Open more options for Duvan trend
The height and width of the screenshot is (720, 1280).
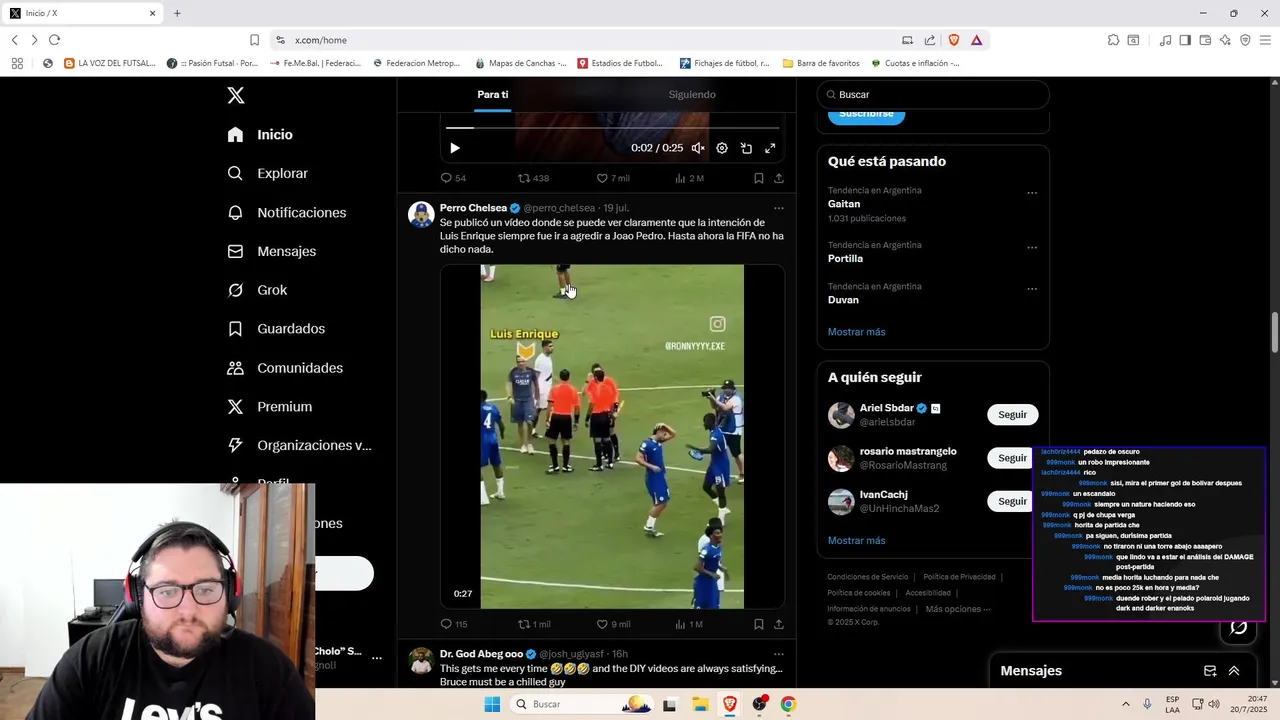coord(1032,289)
